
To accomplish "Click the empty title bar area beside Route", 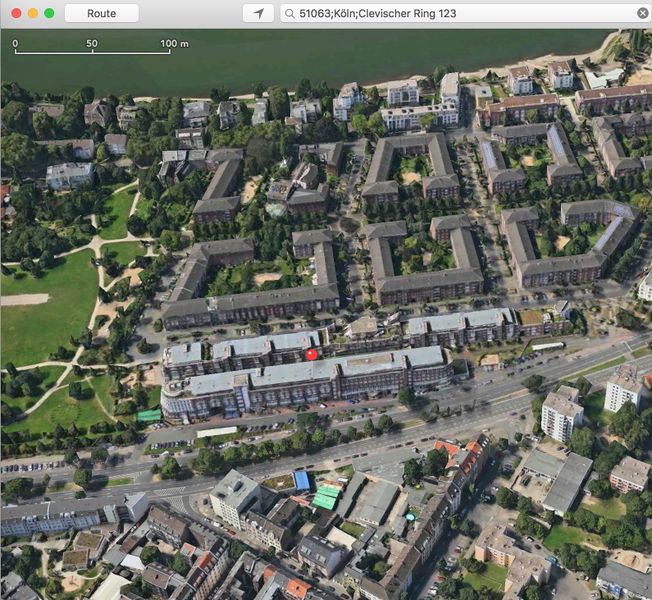I will tap(190, 13).
